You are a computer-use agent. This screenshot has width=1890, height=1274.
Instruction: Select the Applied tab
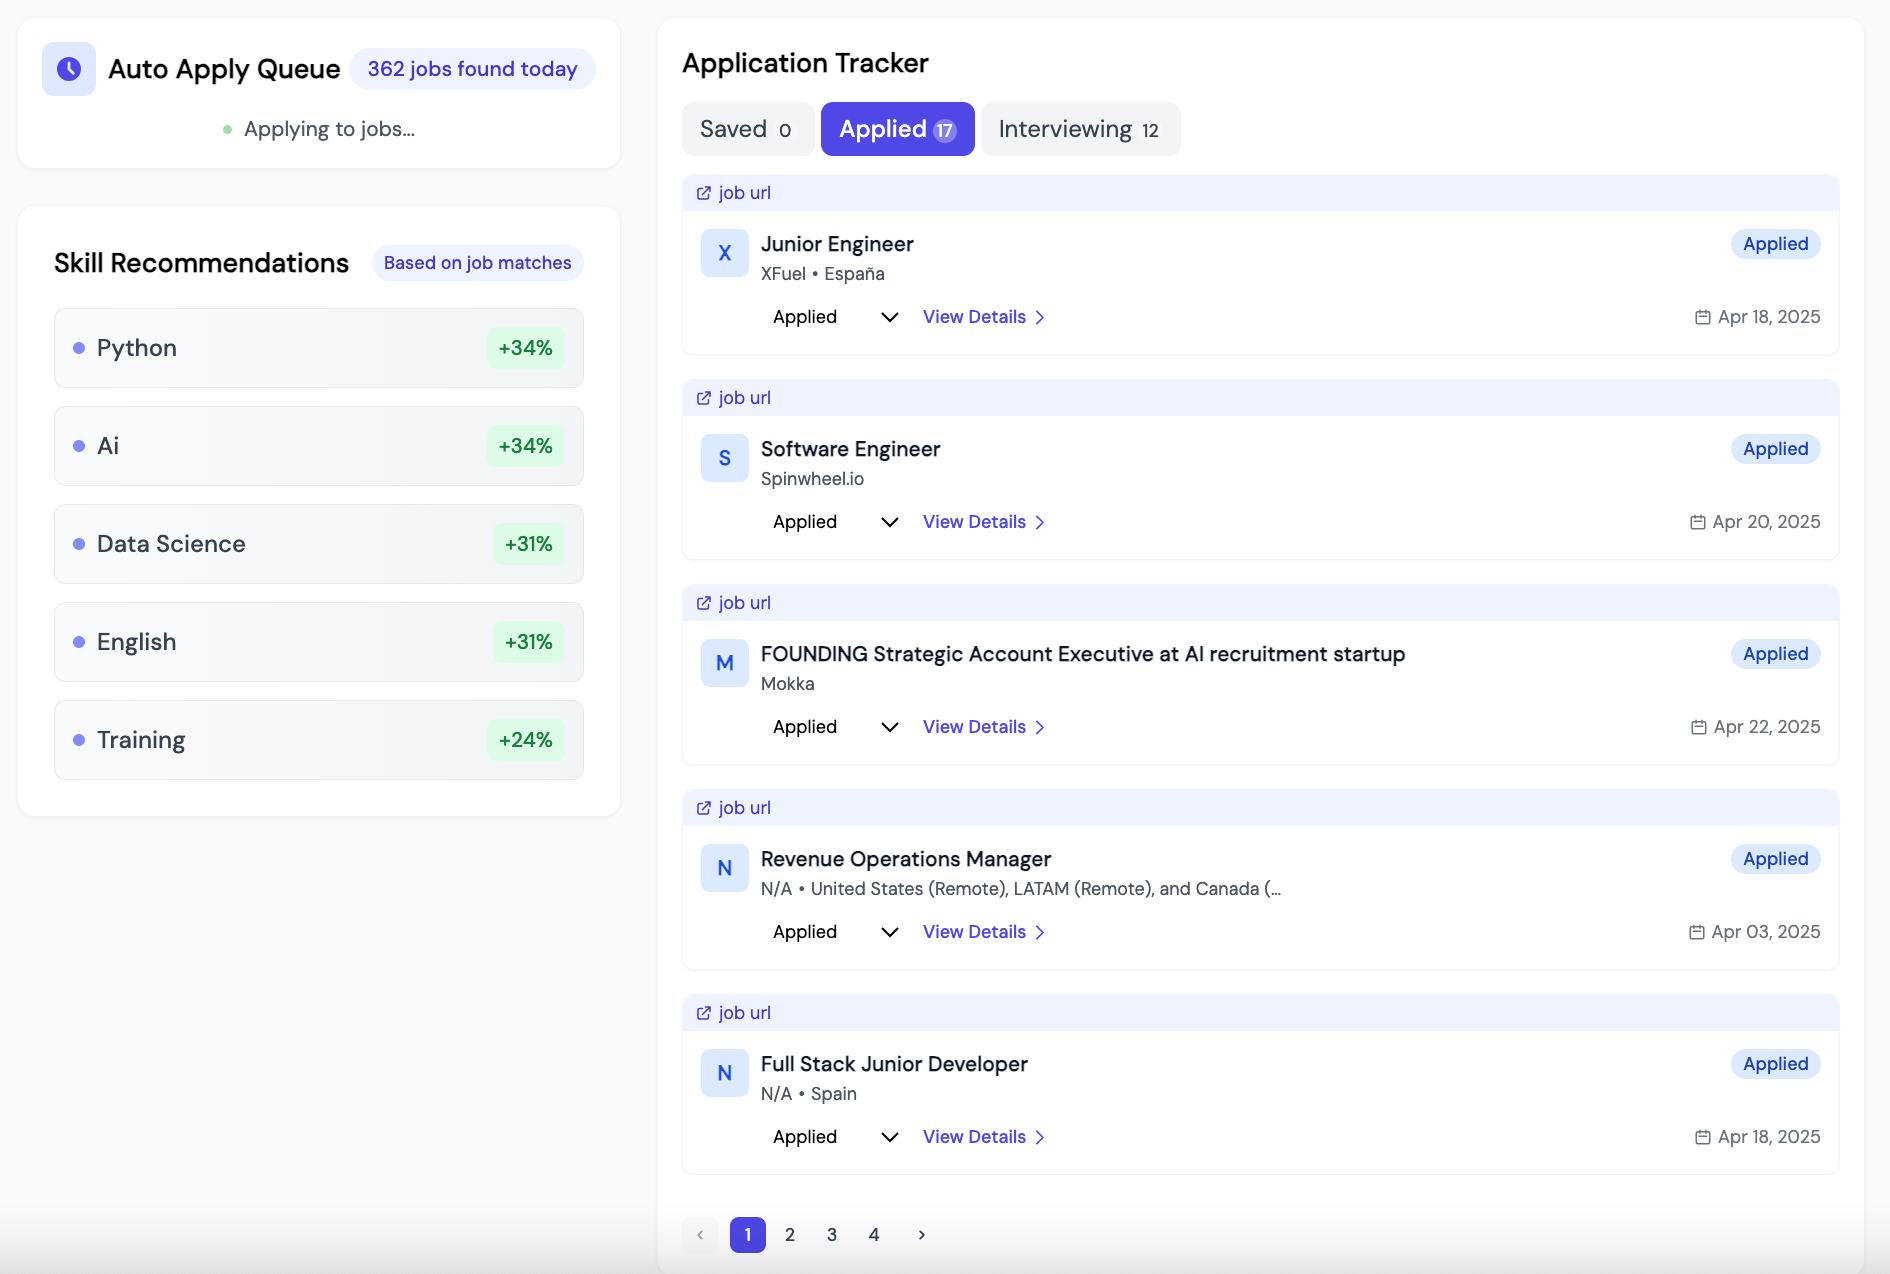click(897, 129)
